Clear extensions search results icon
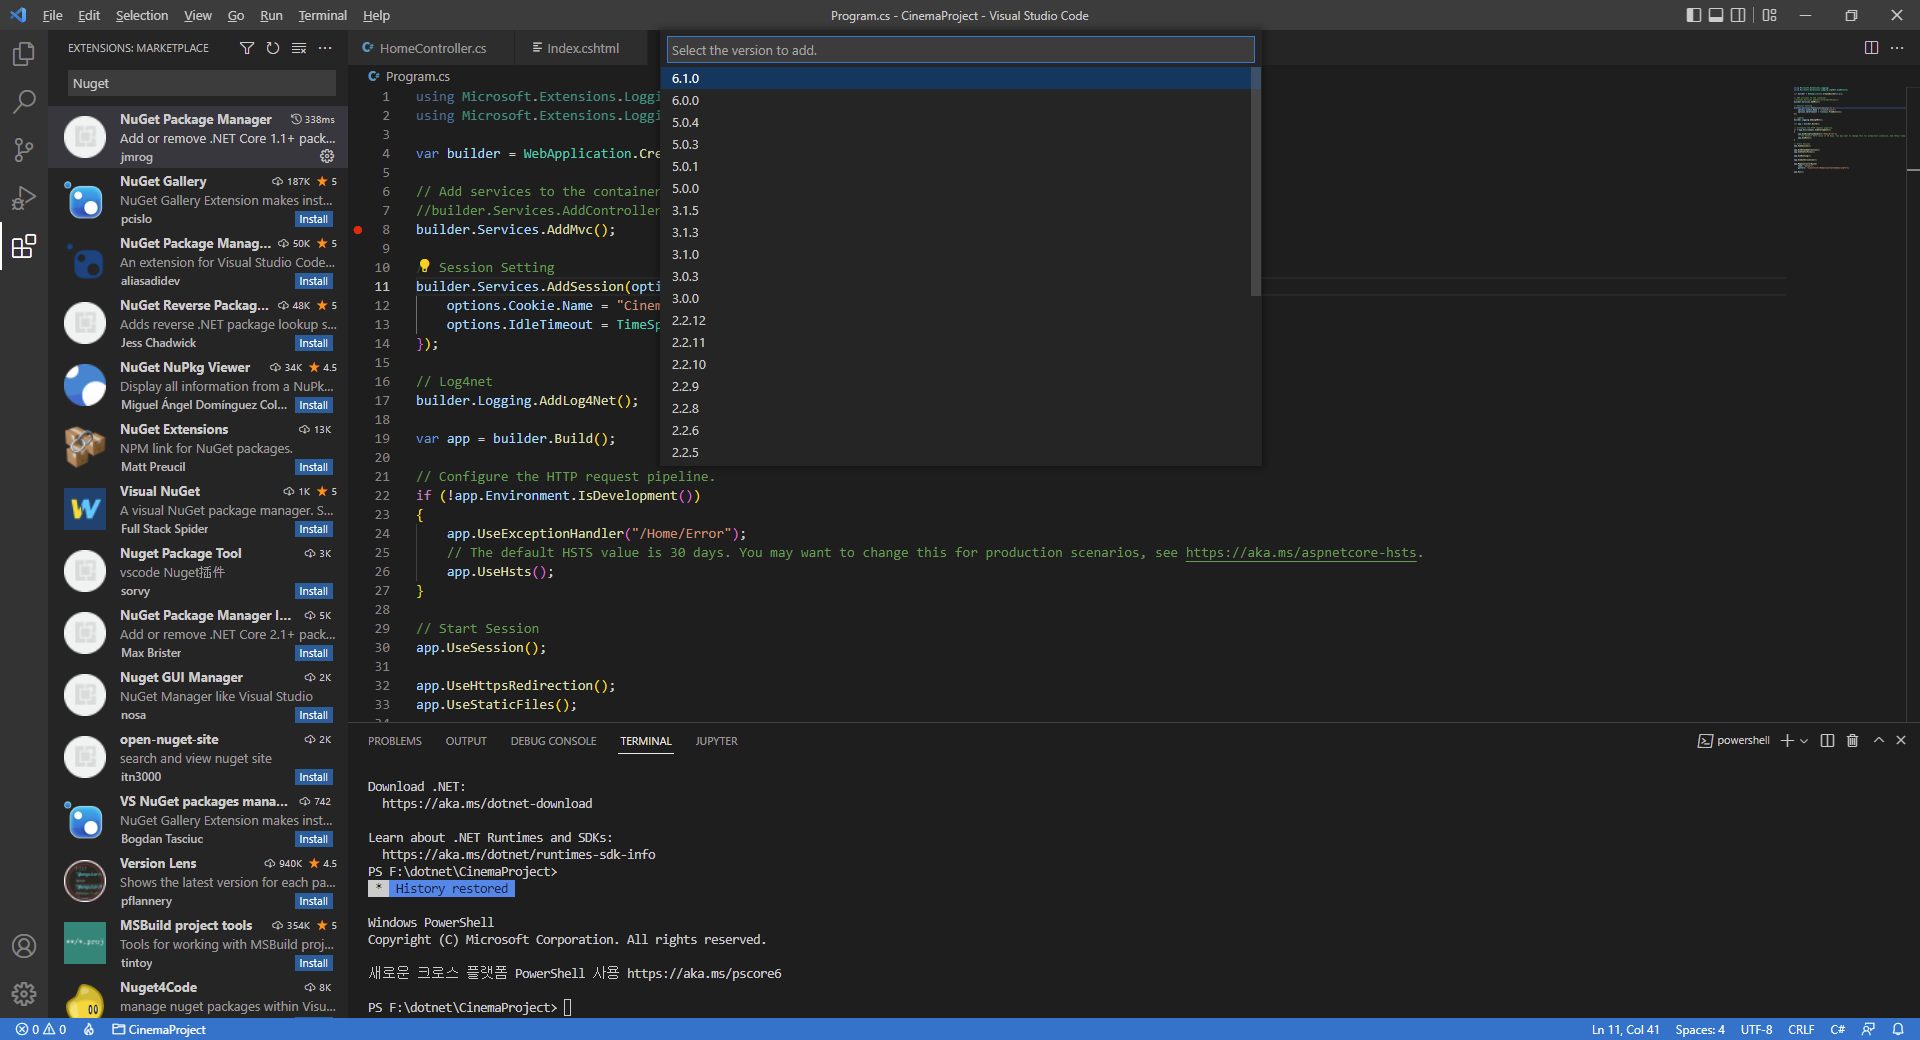The width and height of the screenshot is (1920, 1040). click(x=299, y=48)
